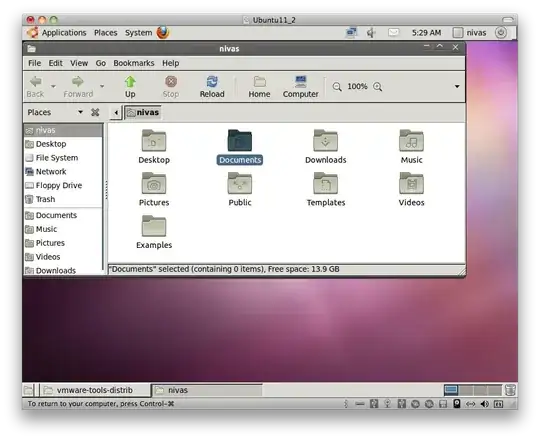Open the View menu
Viewport: 540px width, 440px height.
click(79, 63)
